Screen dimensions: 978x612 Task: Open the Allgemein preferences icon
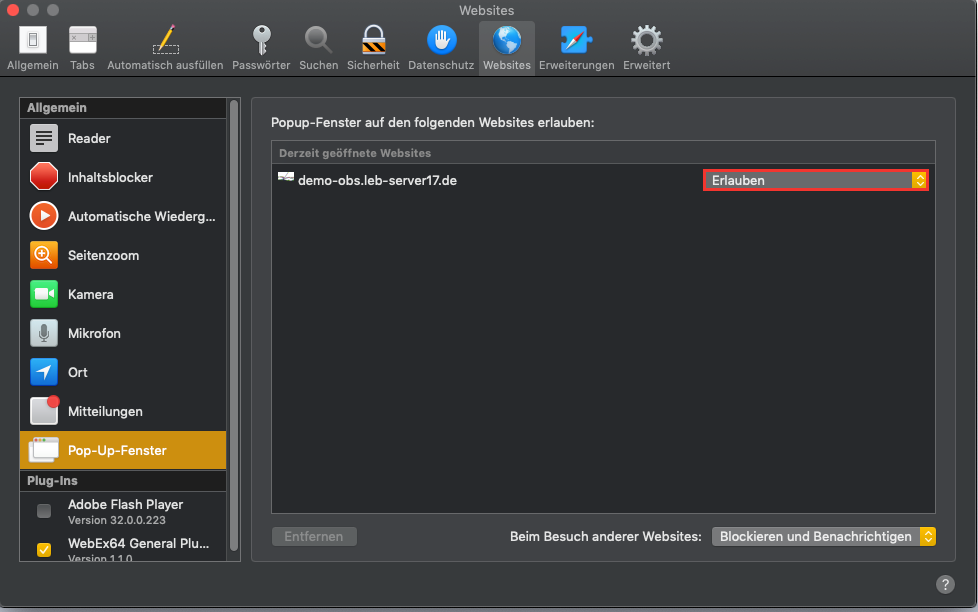(x=33, y=41)
